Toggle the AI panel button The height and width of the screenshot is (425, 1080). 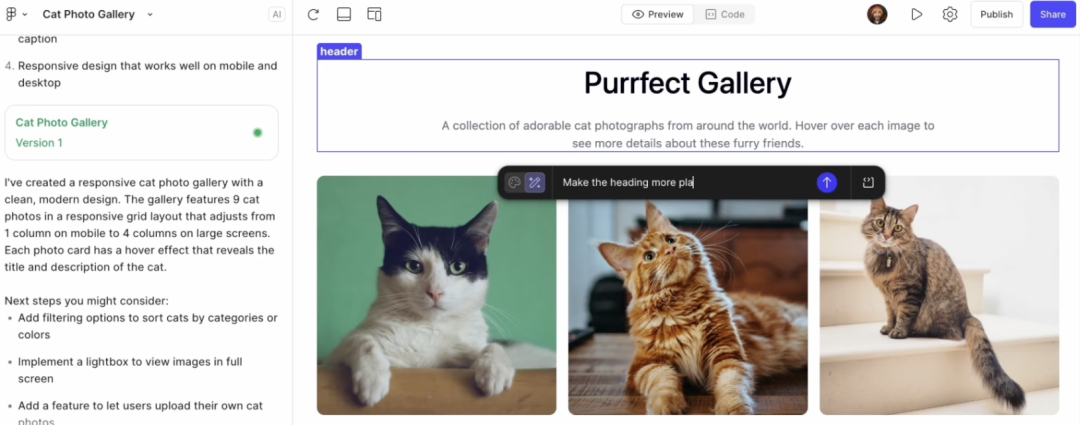tap(277, 15)
